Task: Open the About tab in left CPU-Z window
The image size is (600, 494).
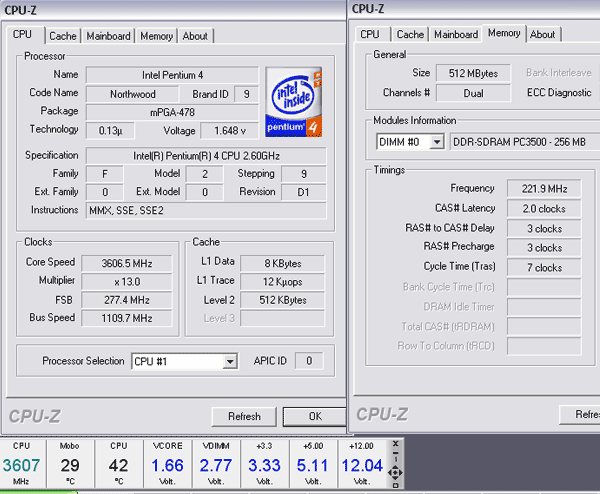Action: tap(195, 36)
